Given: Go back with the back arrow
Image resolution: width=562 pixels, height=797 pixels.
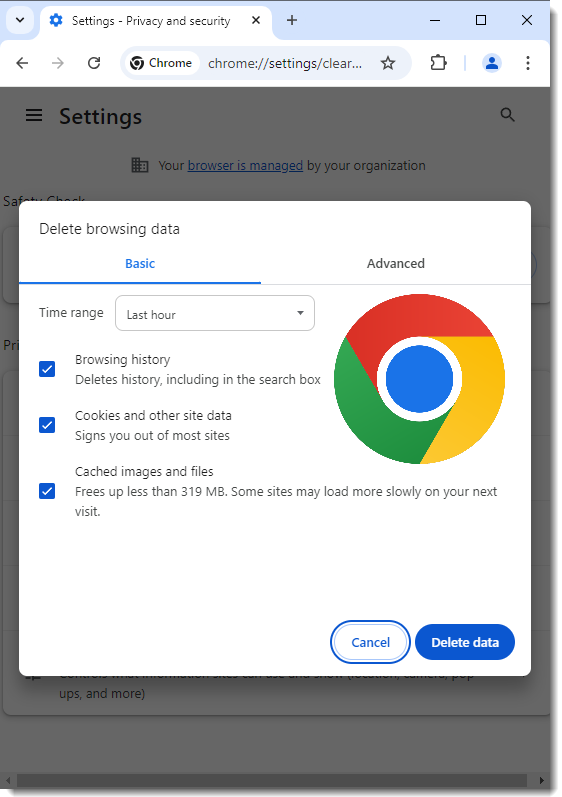Looking at the screenshot, I should coord(22,63).
